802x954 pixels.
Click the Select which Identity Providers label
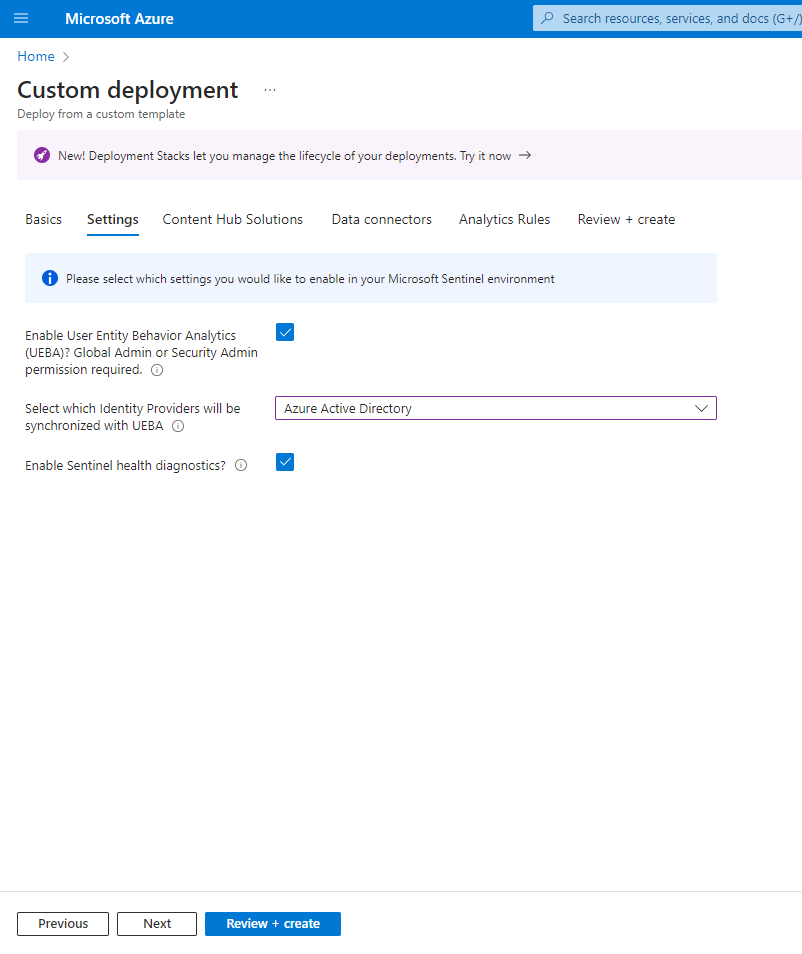pyautogui.click(x=133, y=417)
